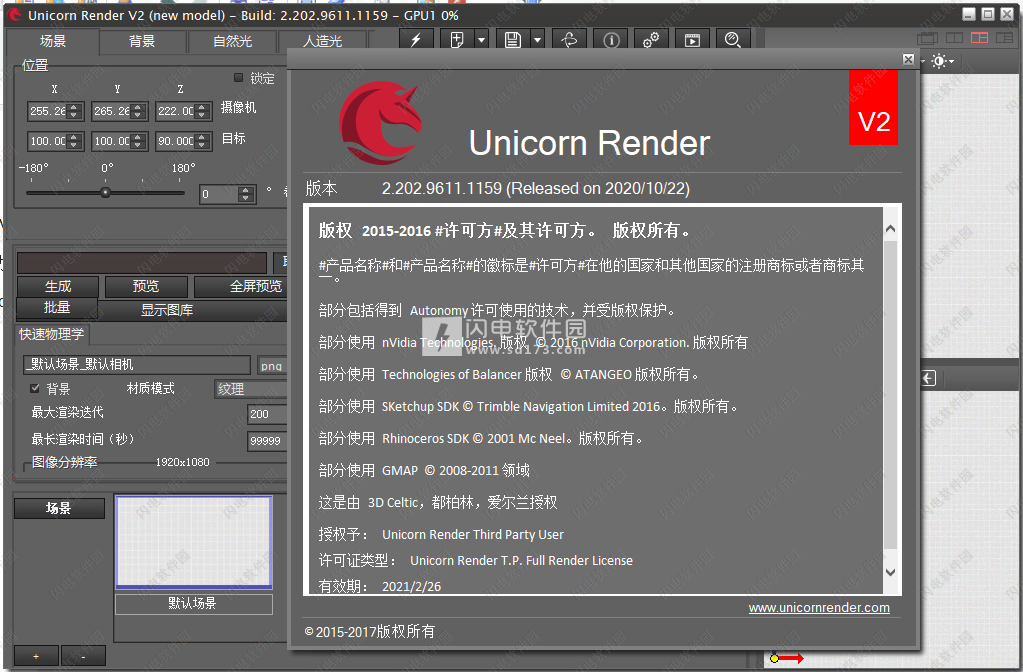Close the Unicorn Render about dialog

point(908,59)
